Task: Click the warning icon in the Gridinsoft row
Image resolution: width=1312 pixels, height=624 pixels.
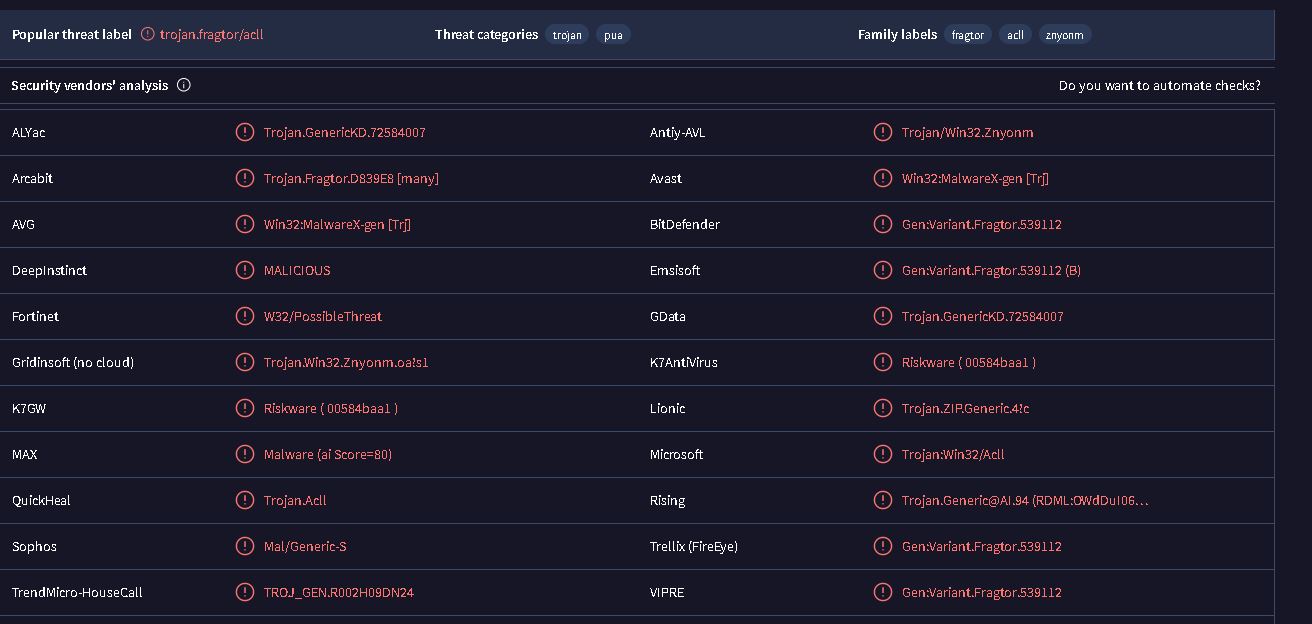Action: pyautogui.click(x=245, y=362)
